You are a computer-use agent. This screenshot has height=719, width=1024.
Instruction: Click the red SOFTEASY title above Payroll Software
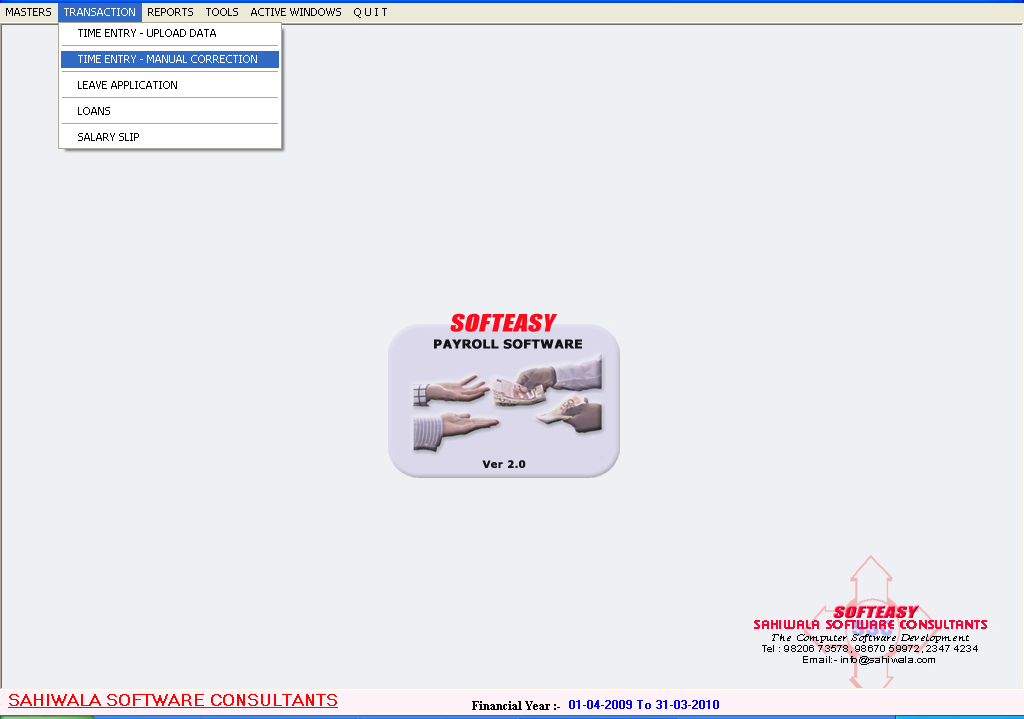pos(503,323)
